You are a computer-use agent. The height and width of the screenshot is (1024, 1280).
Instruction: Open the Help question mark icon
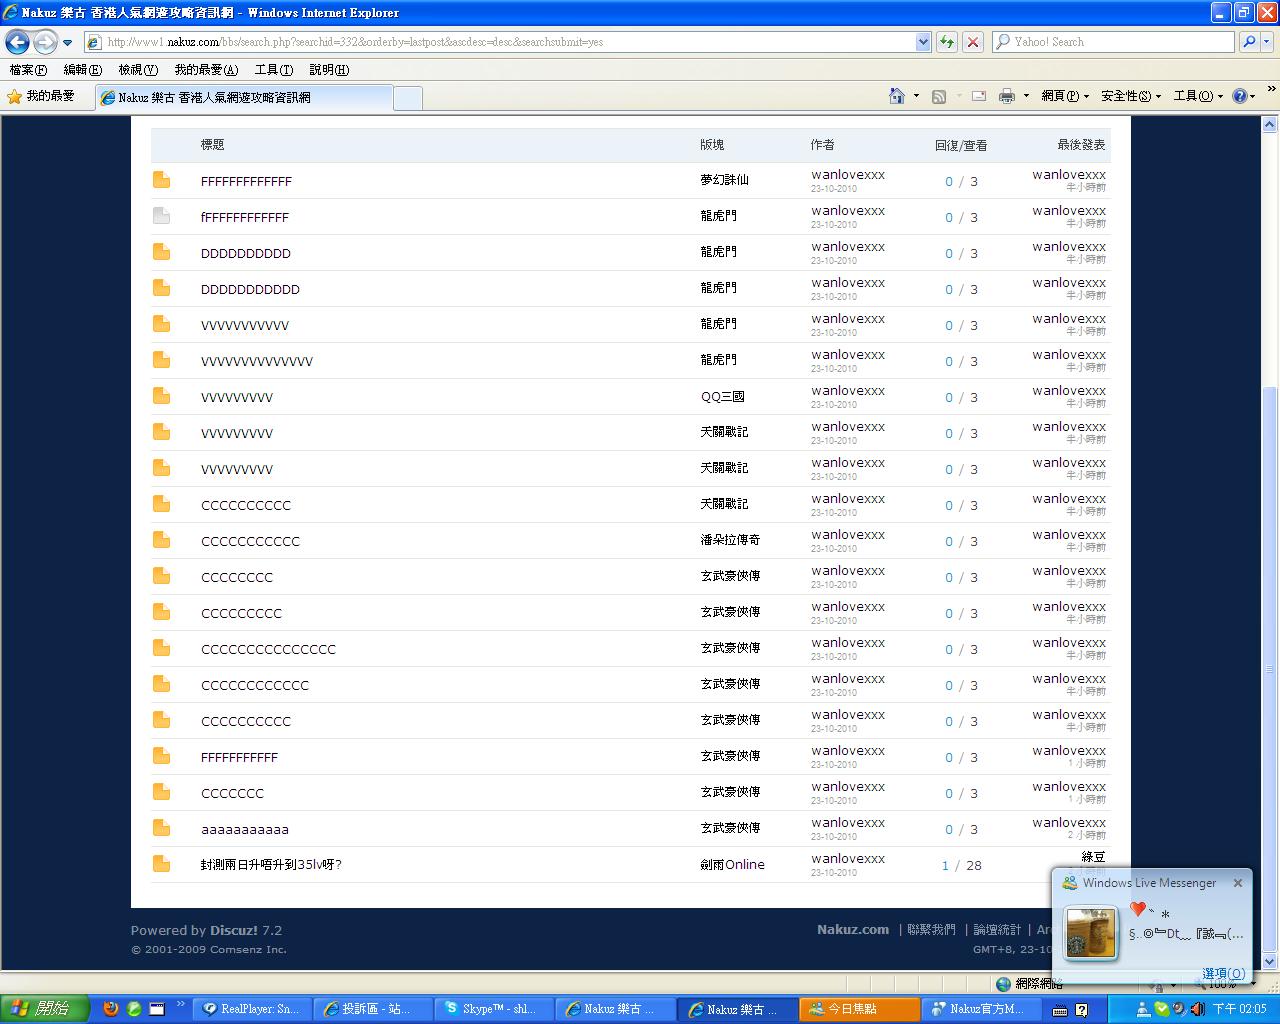(1239, 96)
